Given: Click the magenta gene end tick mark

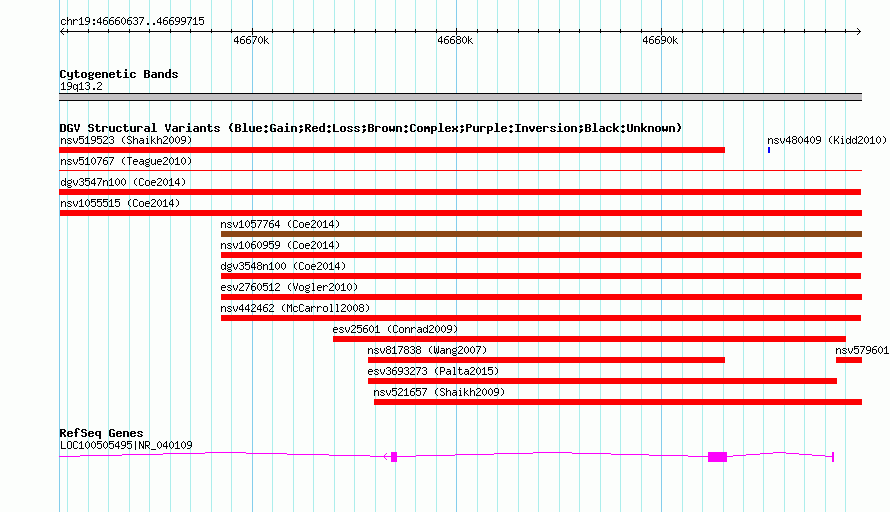Looking at the screenshot, I should coord(833,457).
